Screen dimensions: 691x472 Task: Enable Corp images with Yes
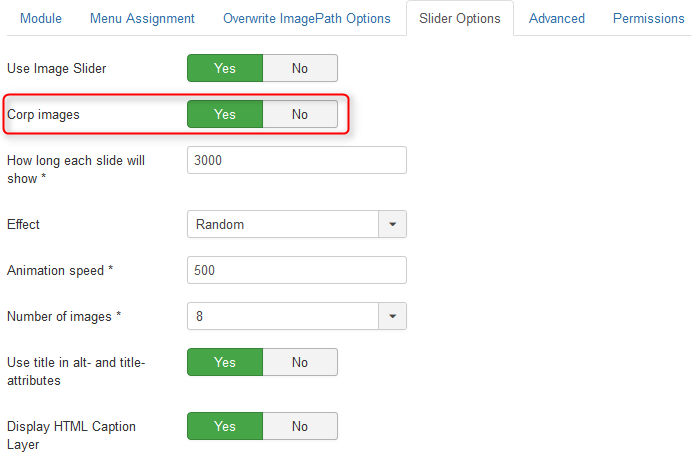[x=225, y=114]
